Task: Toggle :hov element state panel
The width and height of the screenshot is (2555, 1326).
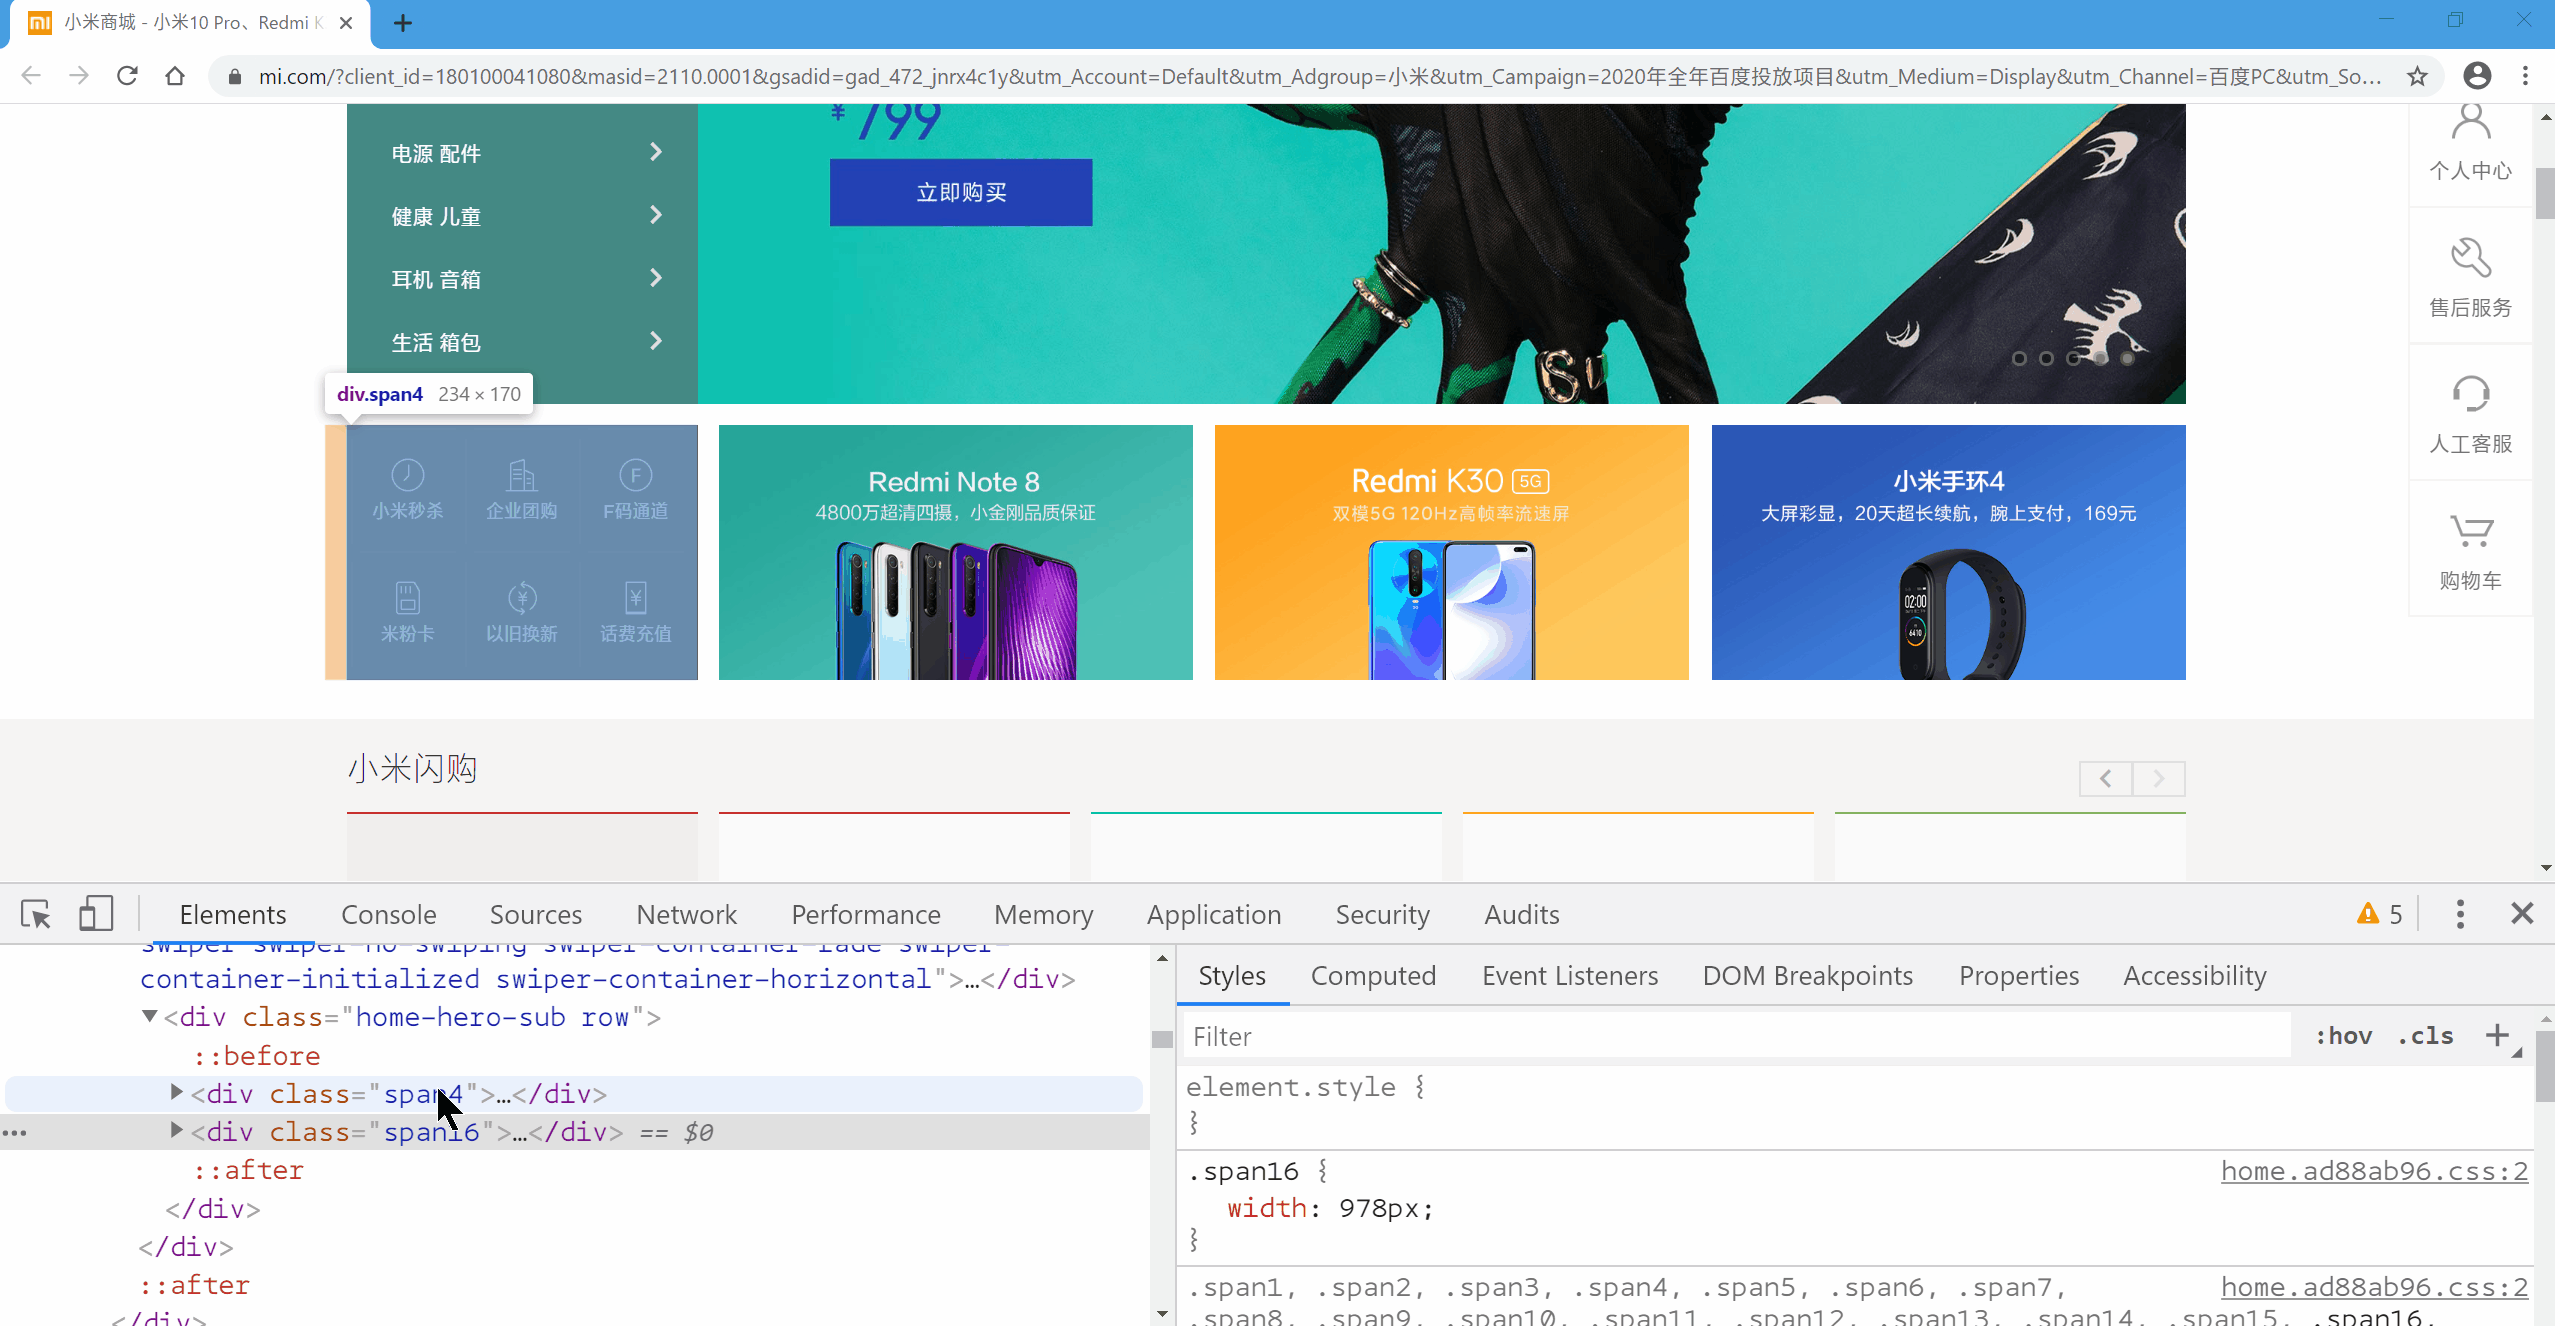Action: coord(2343,1036)
